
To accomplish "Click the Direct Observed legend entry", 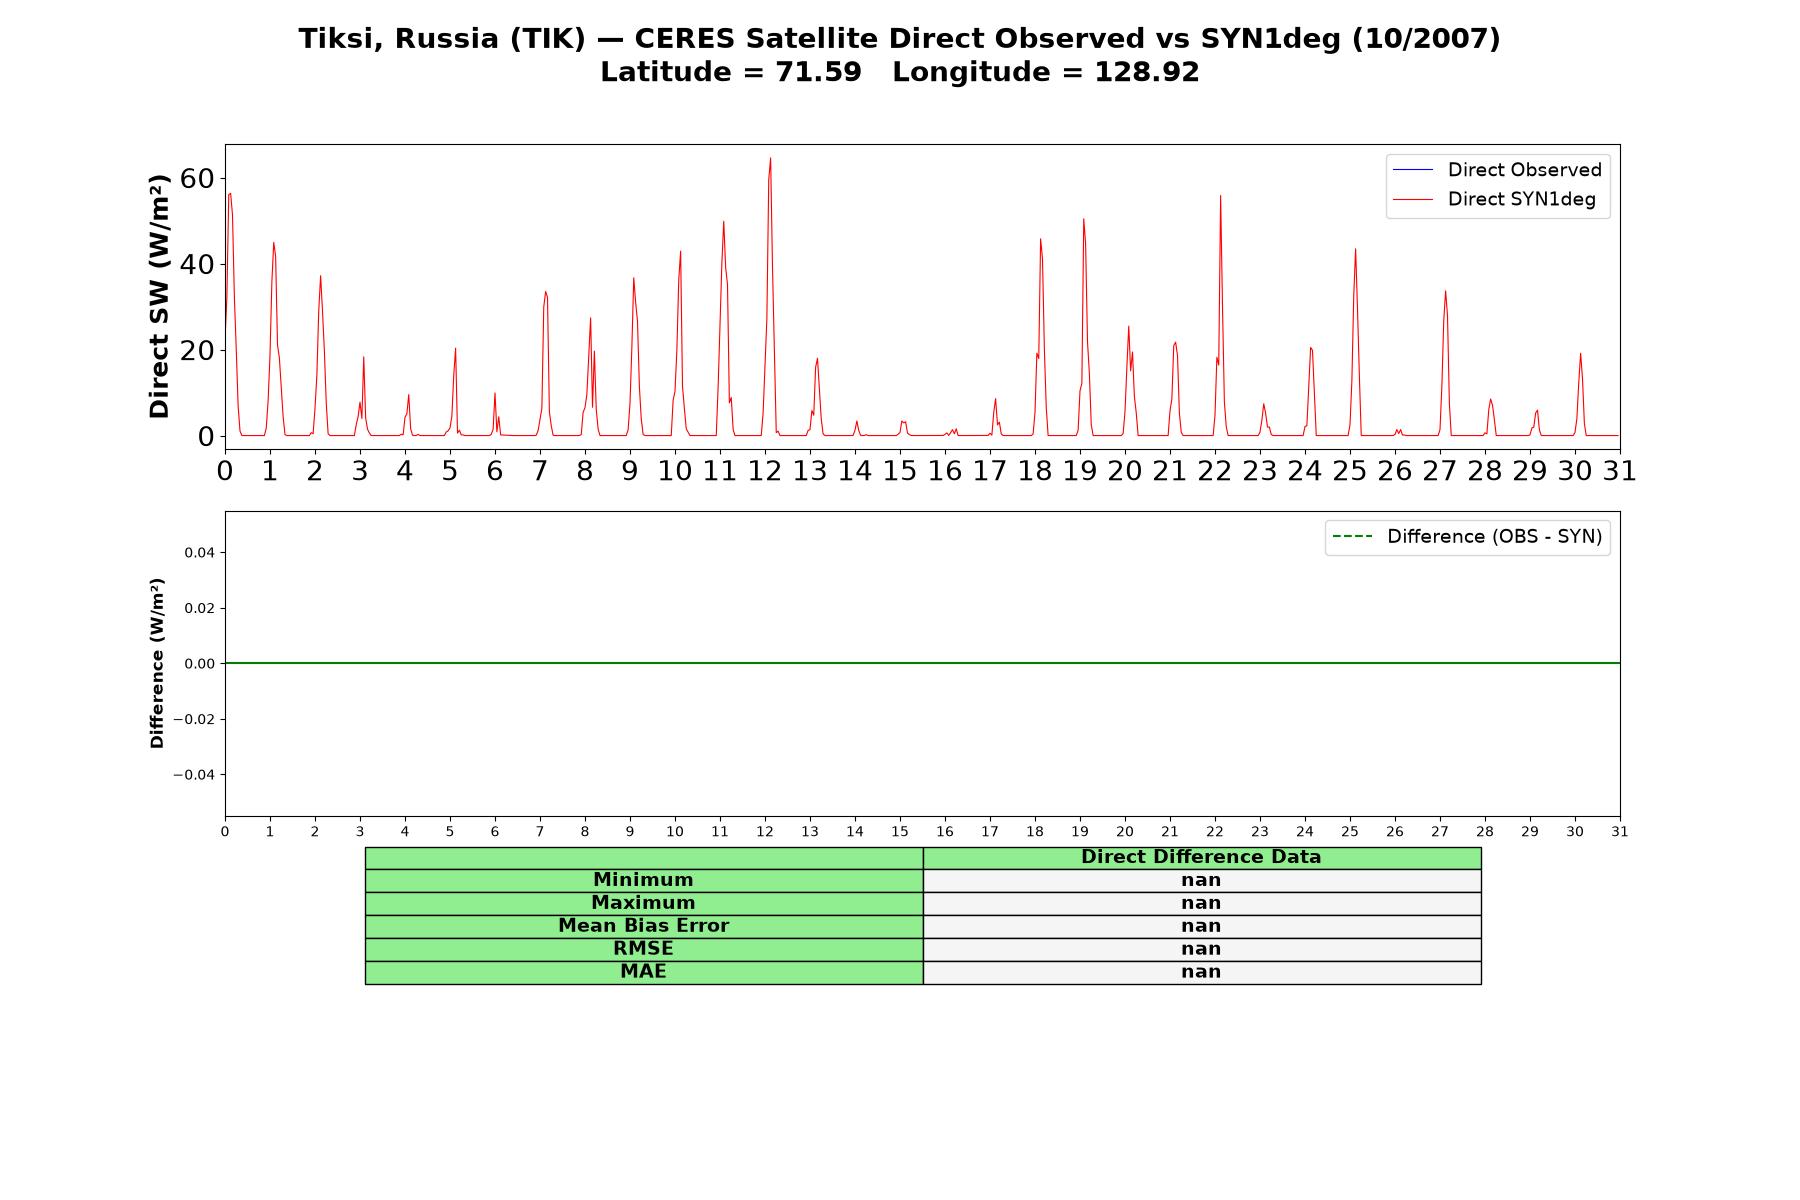I will (1497, 170).
